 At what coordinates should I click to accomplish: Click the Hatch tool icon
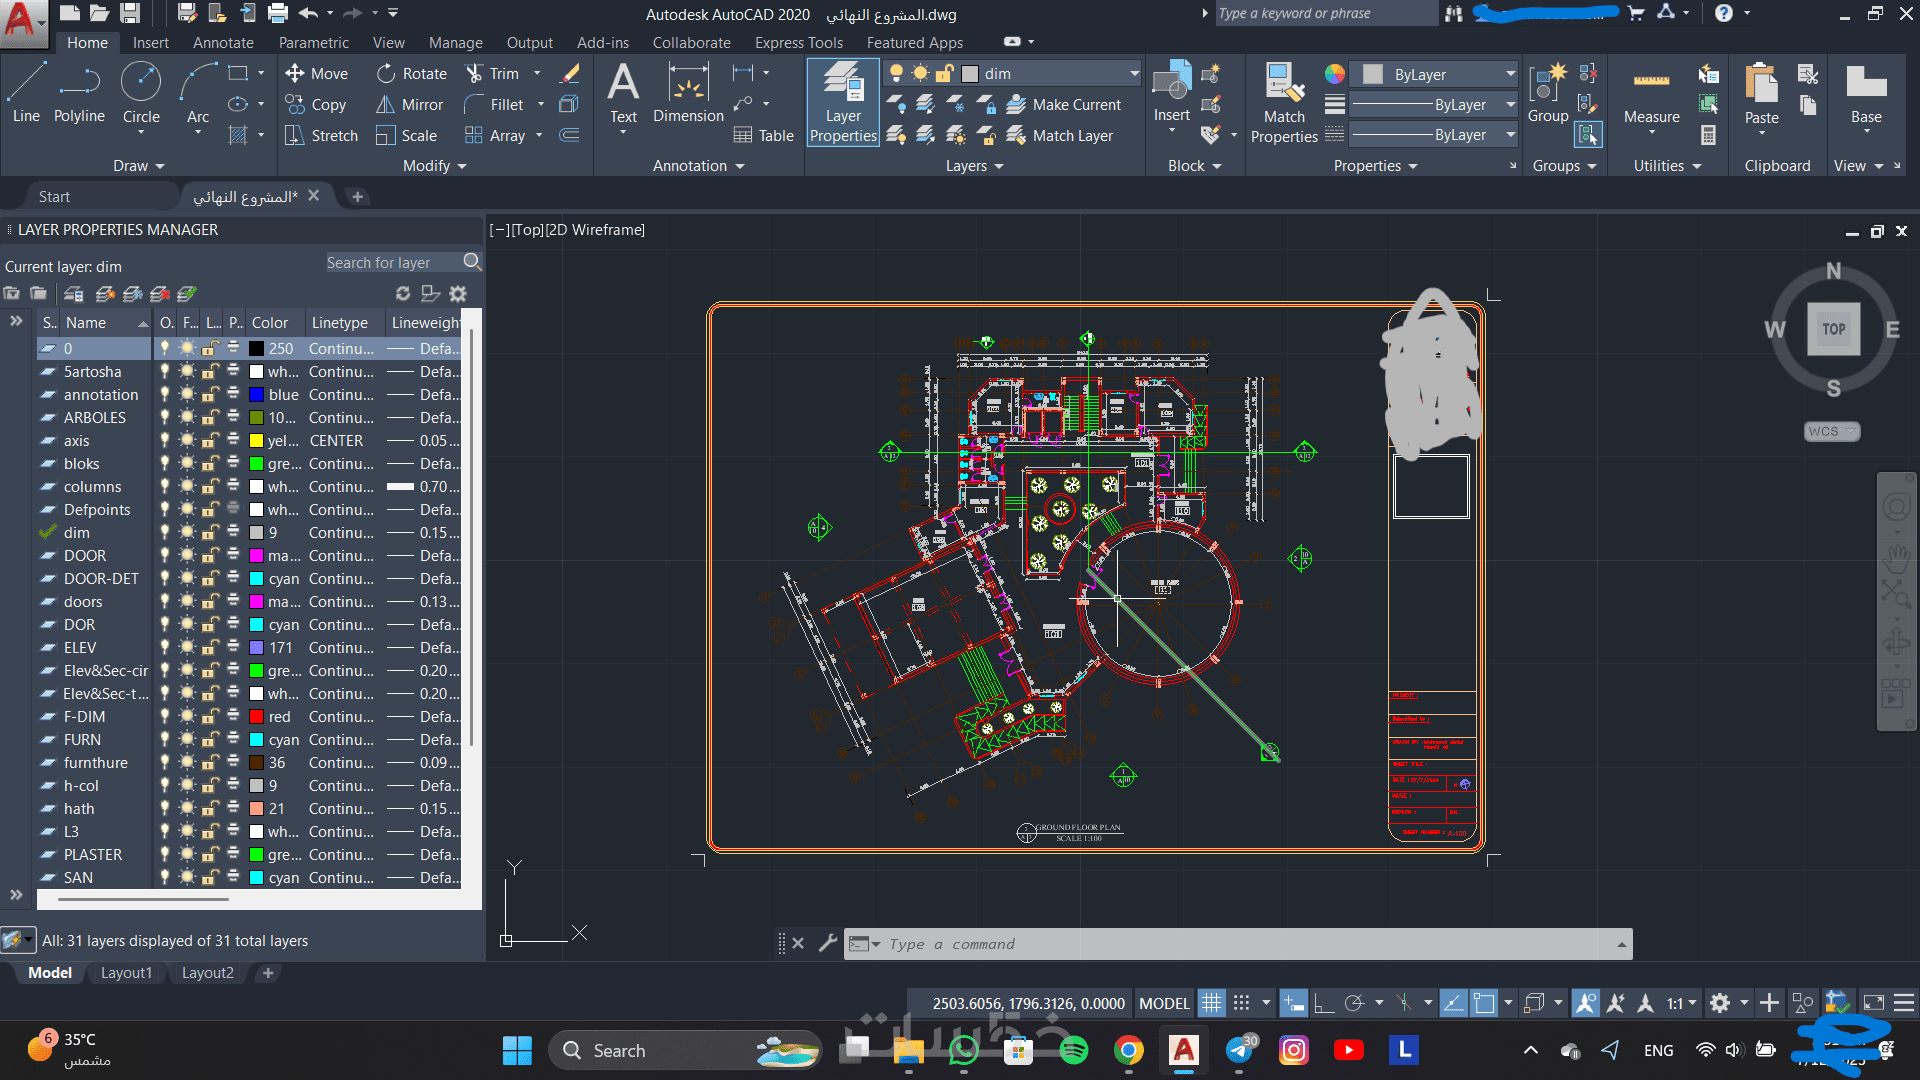238,135
